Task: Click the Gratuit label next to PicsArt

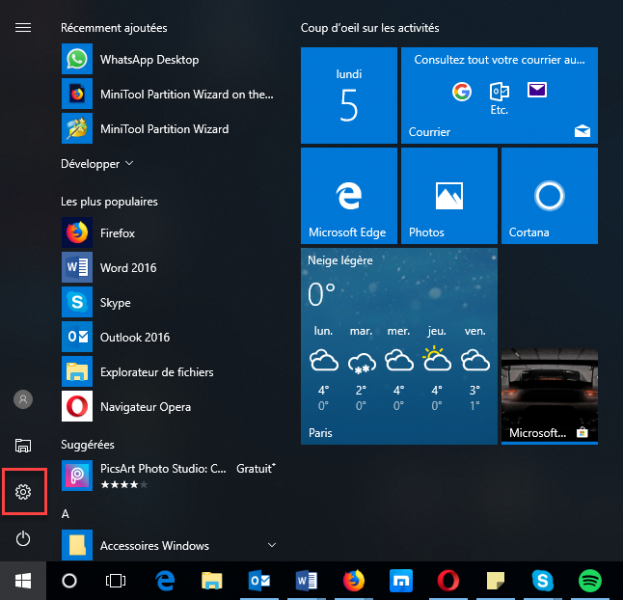Action: [x=255, y=468]
